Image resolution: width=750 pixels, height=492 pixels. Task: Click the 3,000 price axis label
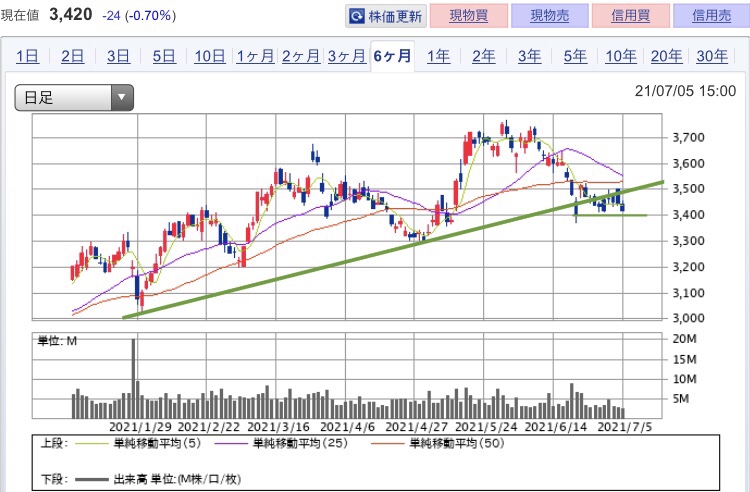[x=688, y=318]
